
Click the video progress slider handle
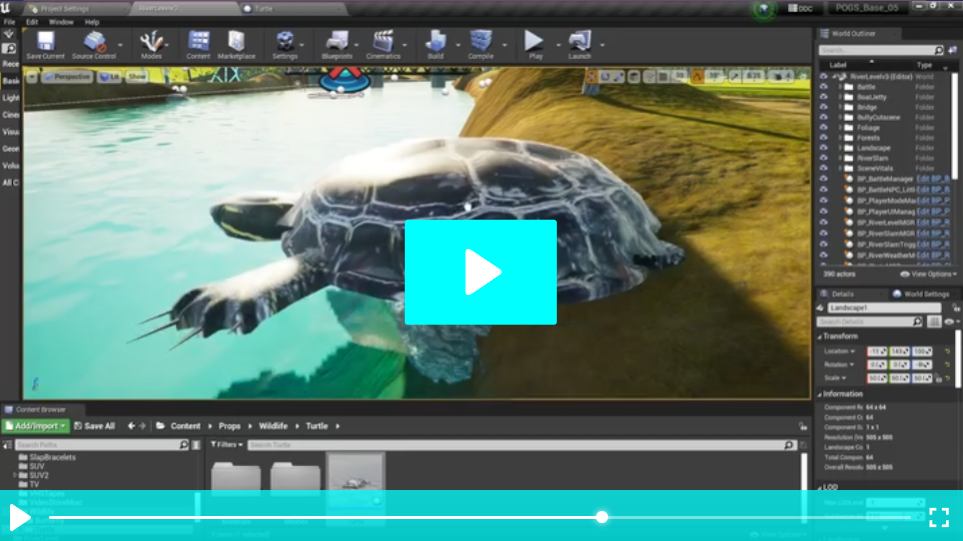coord(602,517)
